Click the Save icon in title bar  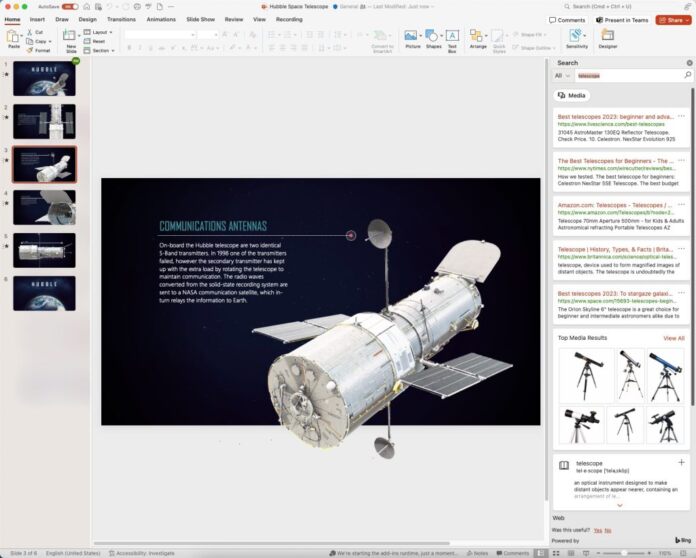(99, 7)
